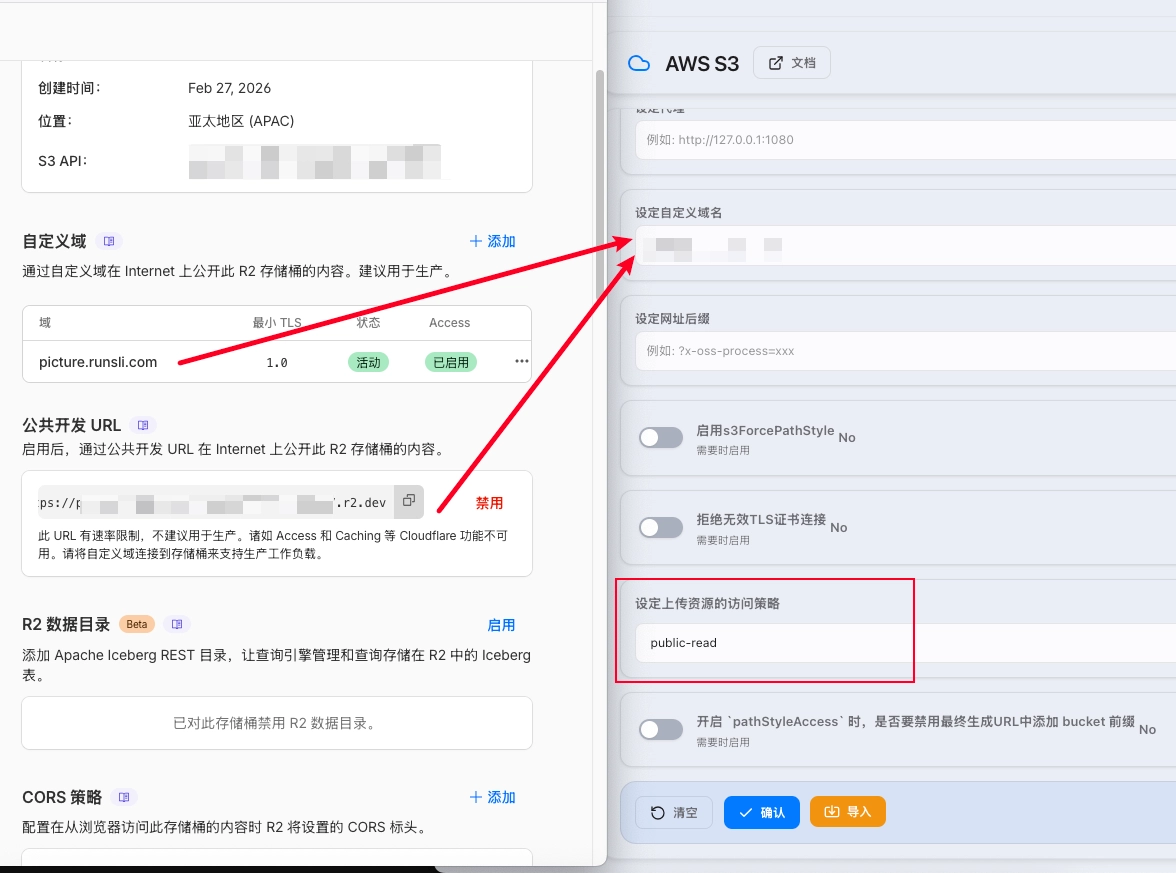Click the AWS S3 cloud icon

pyautogui.click(x=638, y=64)
